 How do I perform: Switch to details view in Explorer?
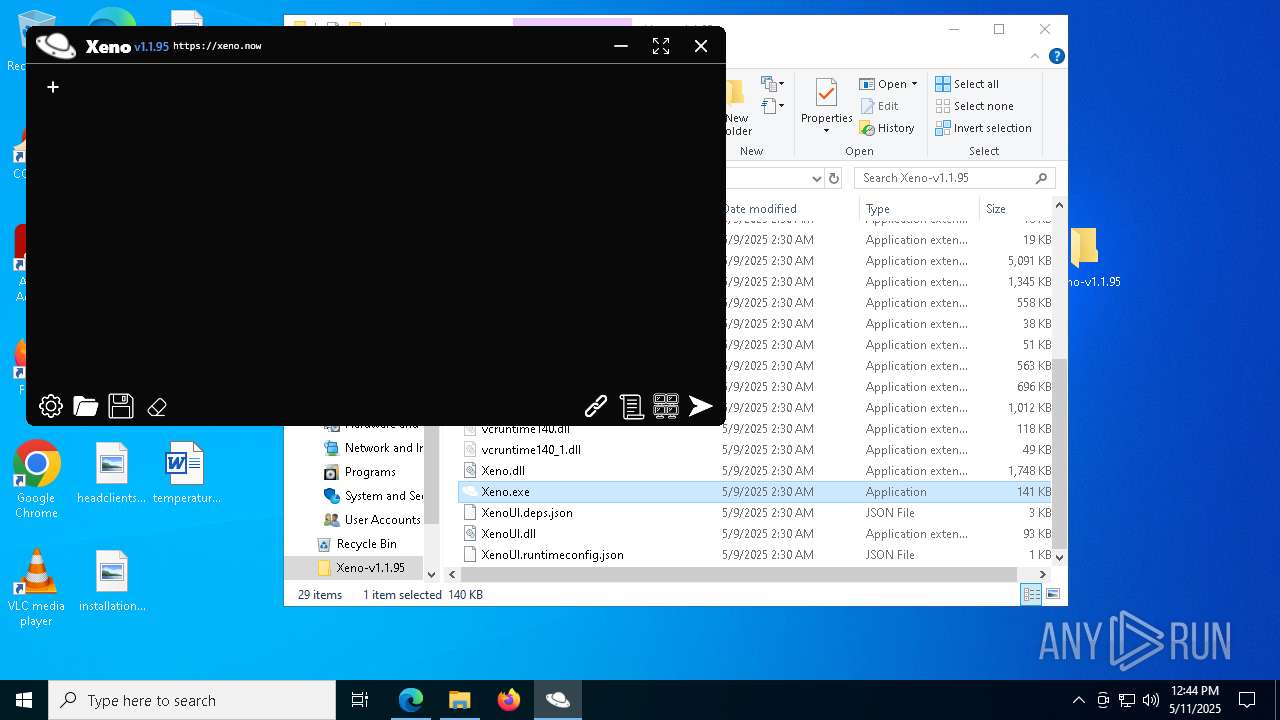point(1031,594)
